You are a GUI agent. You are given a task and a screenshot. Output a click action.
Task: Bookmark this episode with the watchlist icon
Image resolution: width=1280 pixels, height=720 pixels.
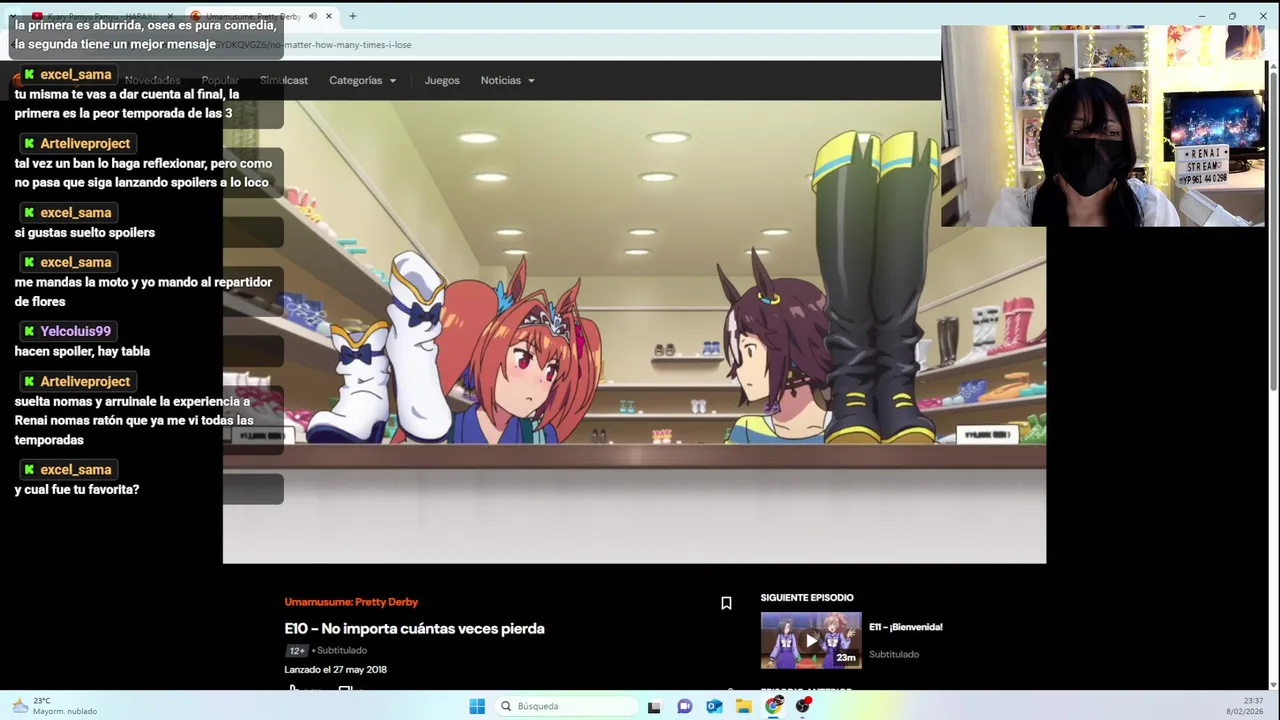point(726,603)
